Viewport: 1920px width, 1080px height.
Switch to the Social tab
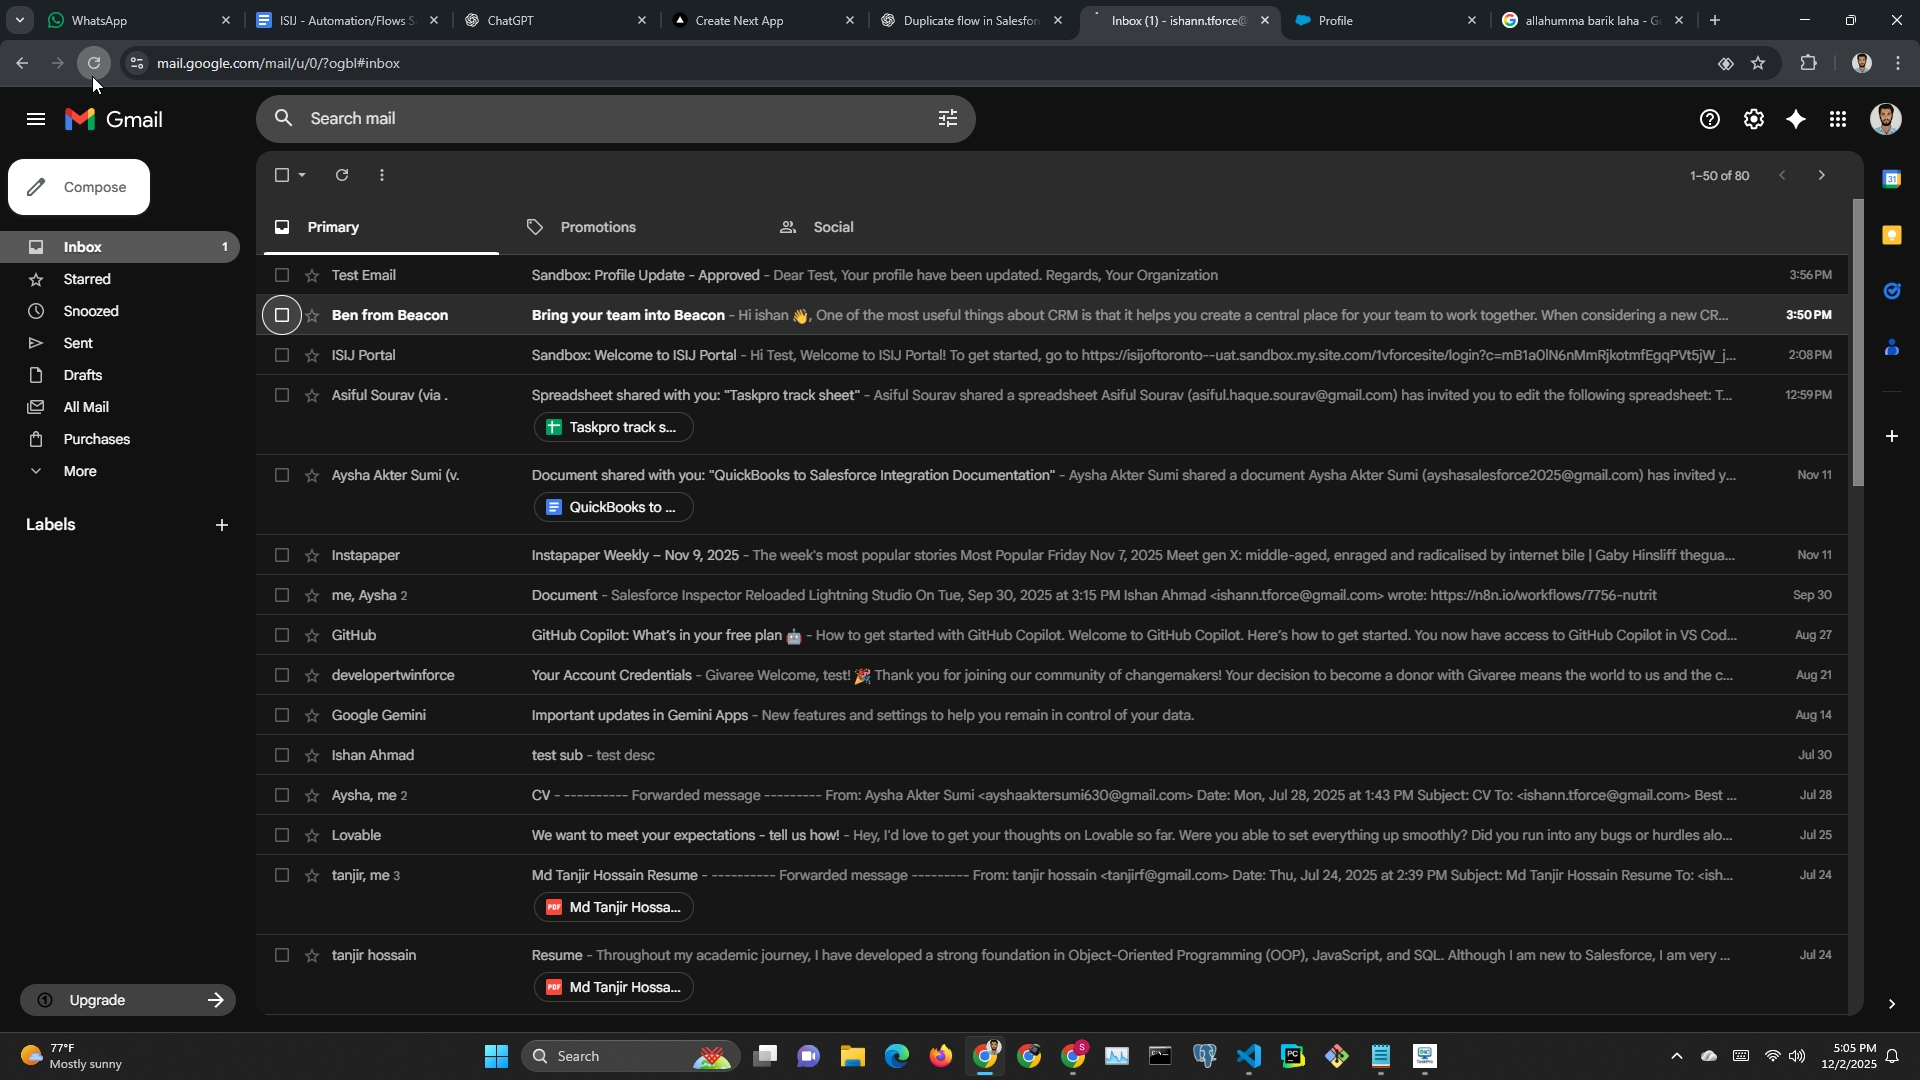(x=832, y=227)
